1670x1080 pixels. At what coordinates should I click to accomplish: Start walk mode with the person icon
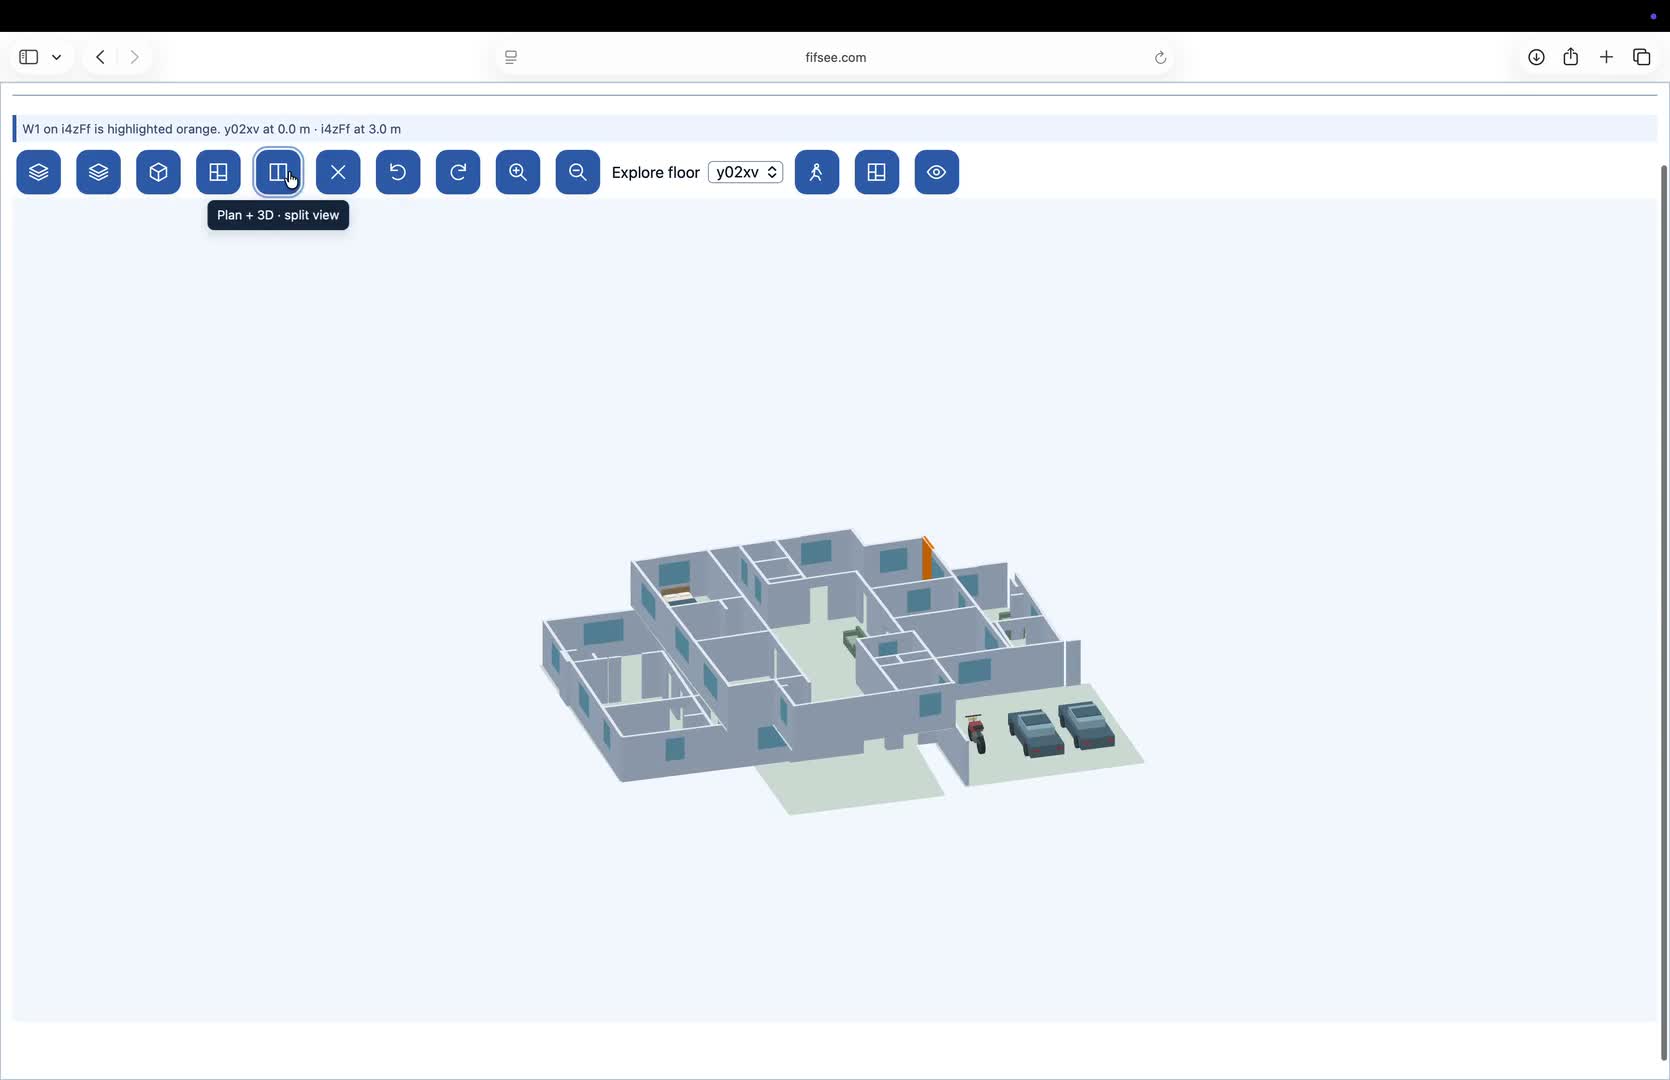817,172
